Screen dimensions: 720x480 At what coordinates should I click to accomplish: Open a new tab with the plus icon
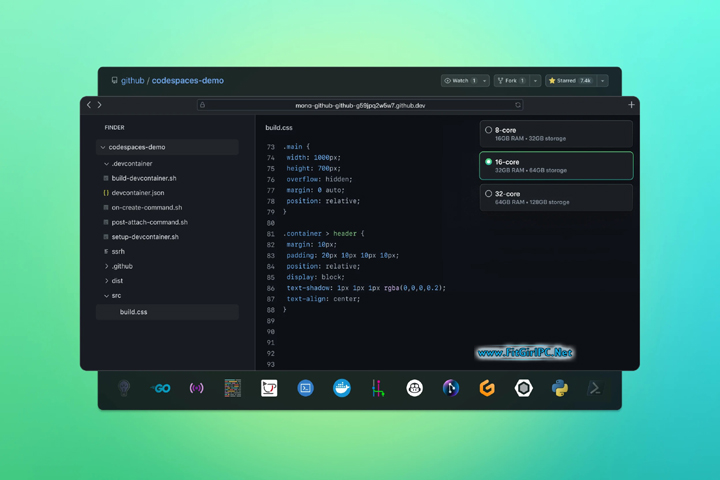tap(631, 105)
